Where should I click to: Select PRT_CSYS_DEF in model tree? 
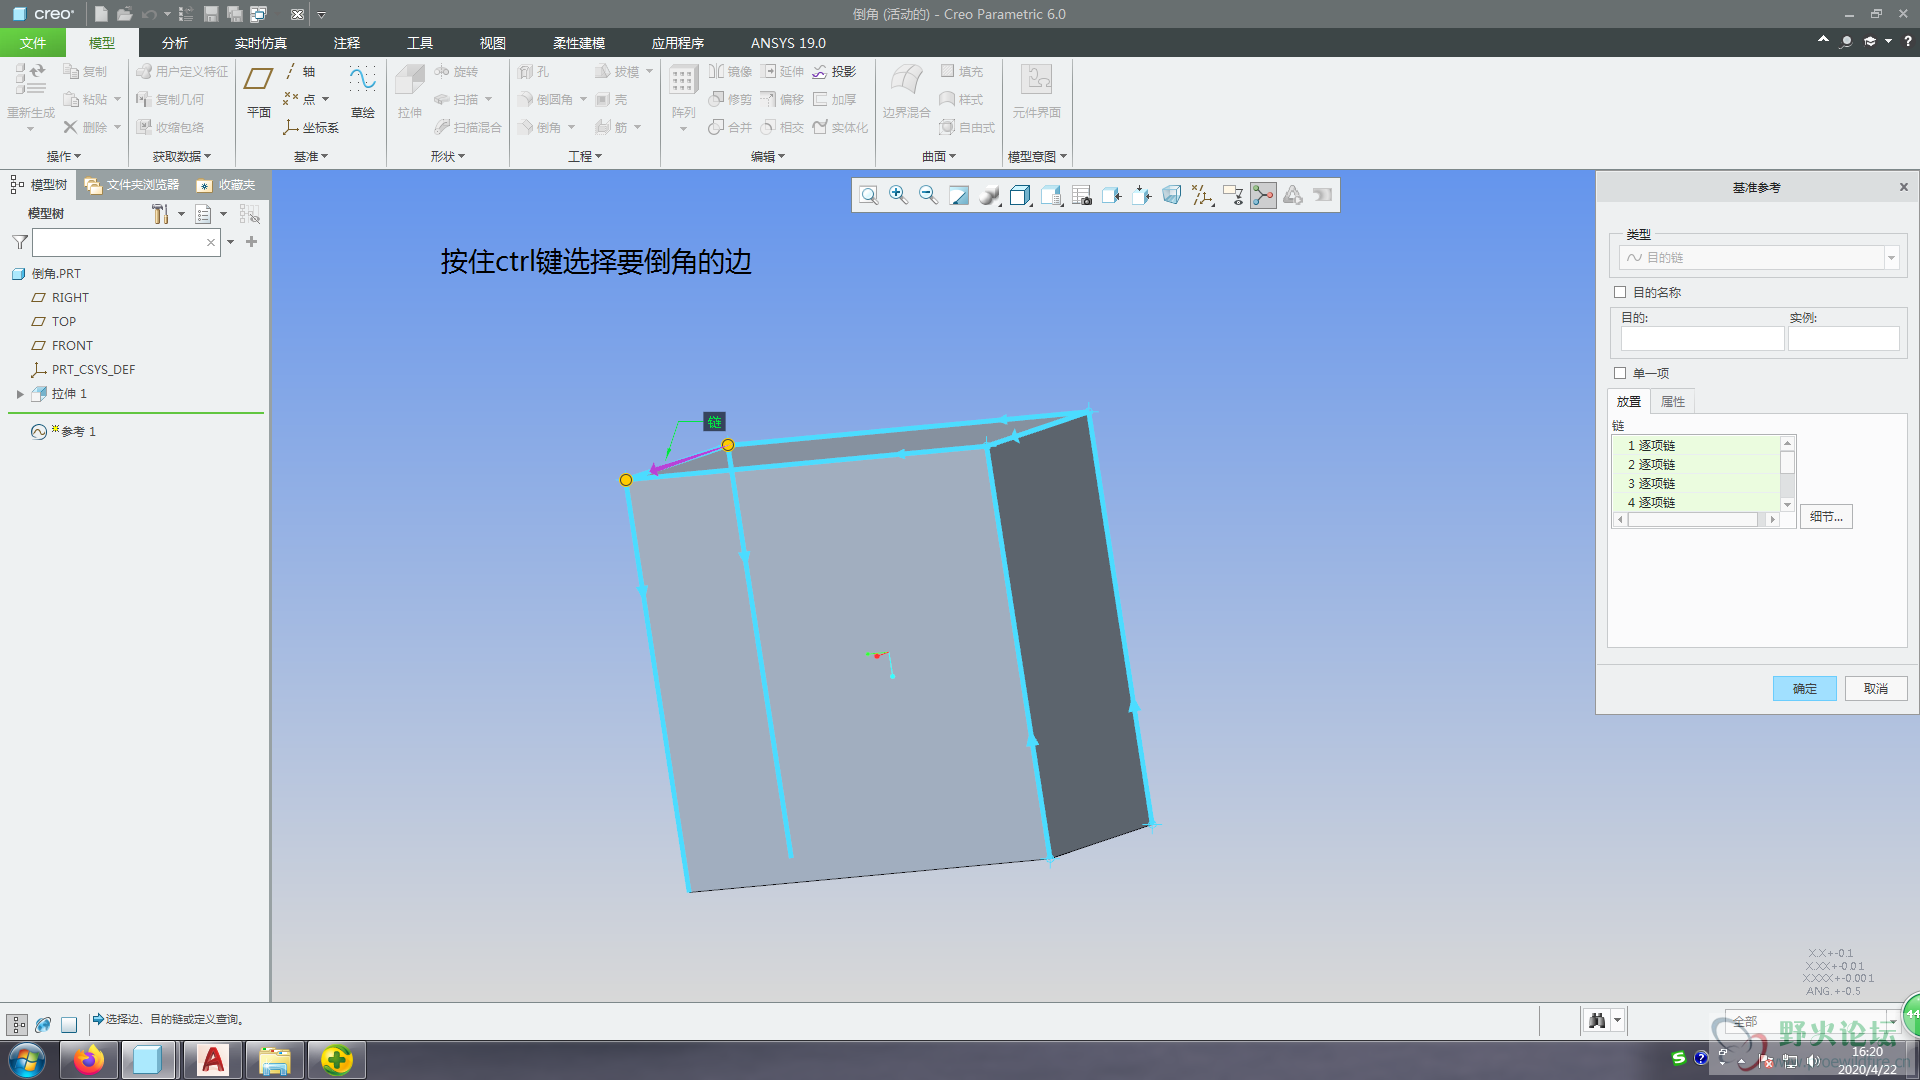83,369
